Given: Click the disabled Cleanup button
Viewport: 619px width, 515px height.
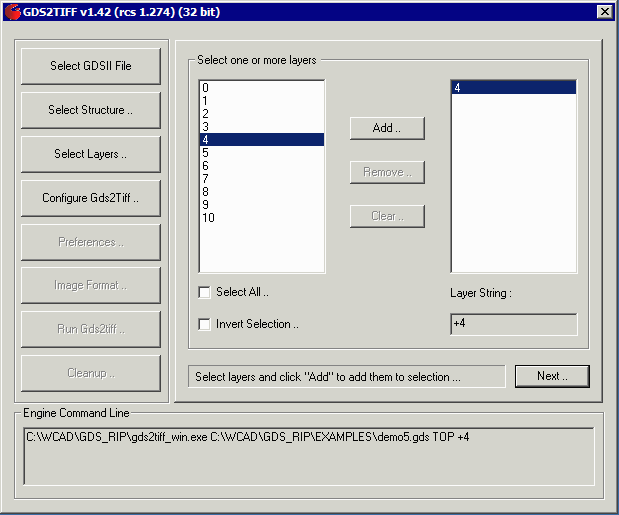Looking at the screenshot, I should (91, 373).
